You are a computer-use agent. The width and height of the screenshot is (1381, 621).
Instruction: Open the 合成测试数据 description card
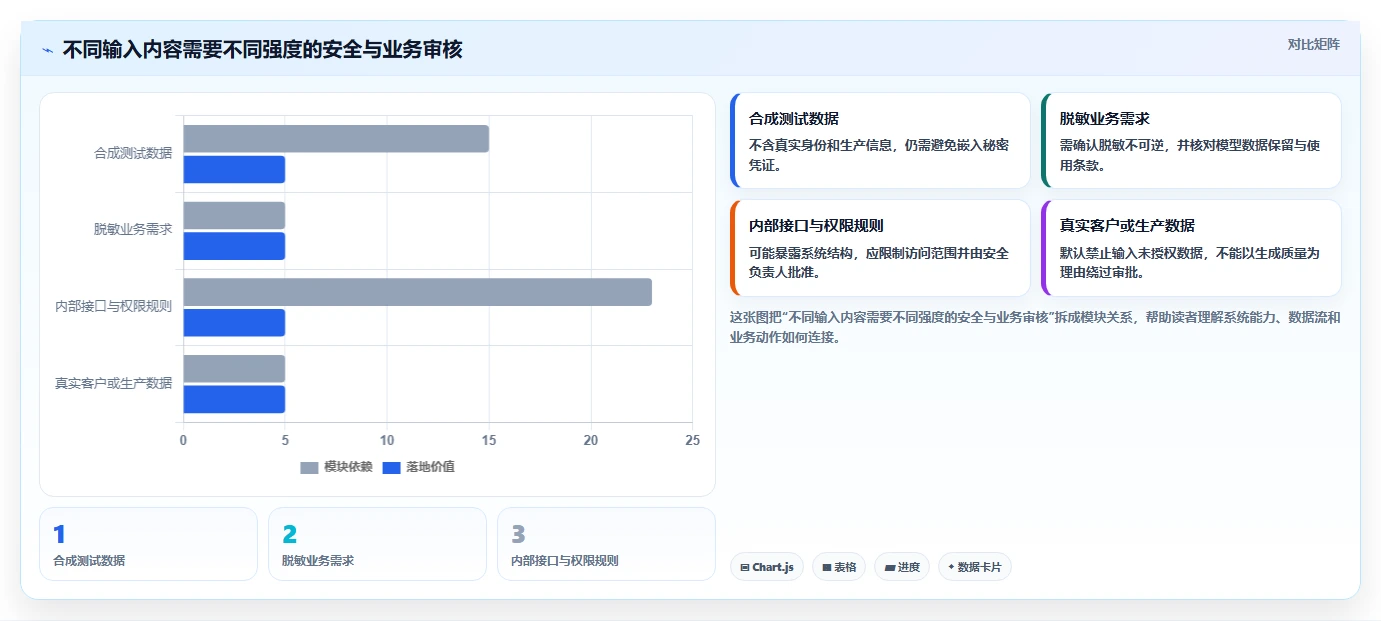click(880, 141)
